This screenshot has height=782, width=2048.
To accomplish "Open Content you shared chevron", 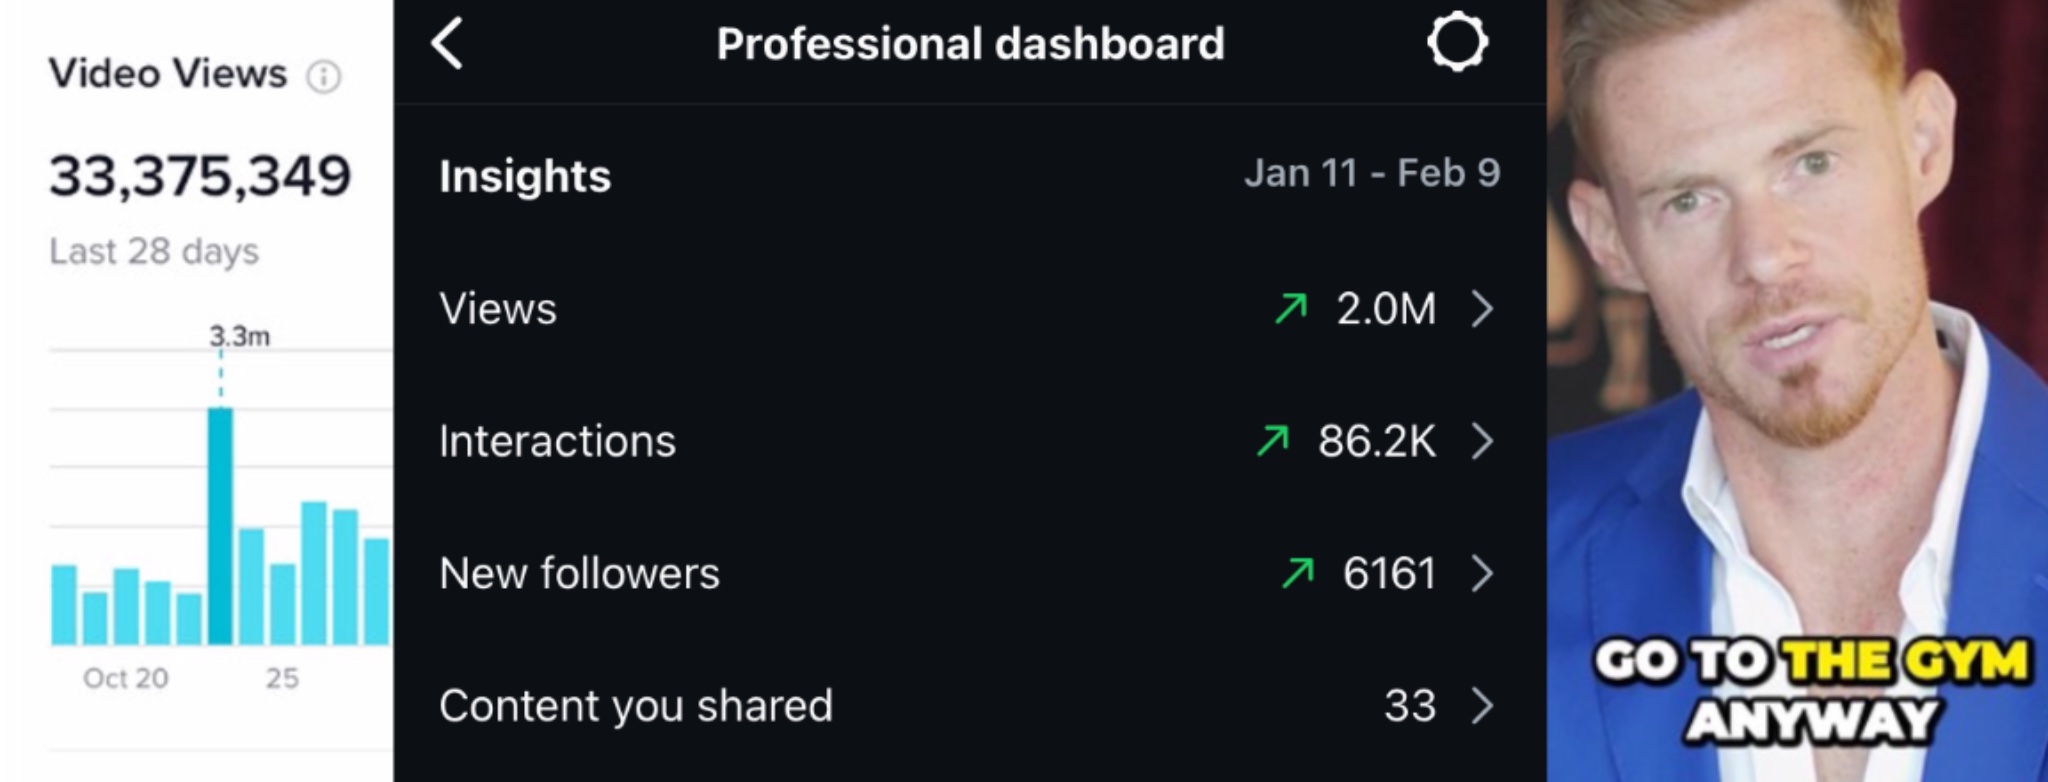I will pos(1483,706).
